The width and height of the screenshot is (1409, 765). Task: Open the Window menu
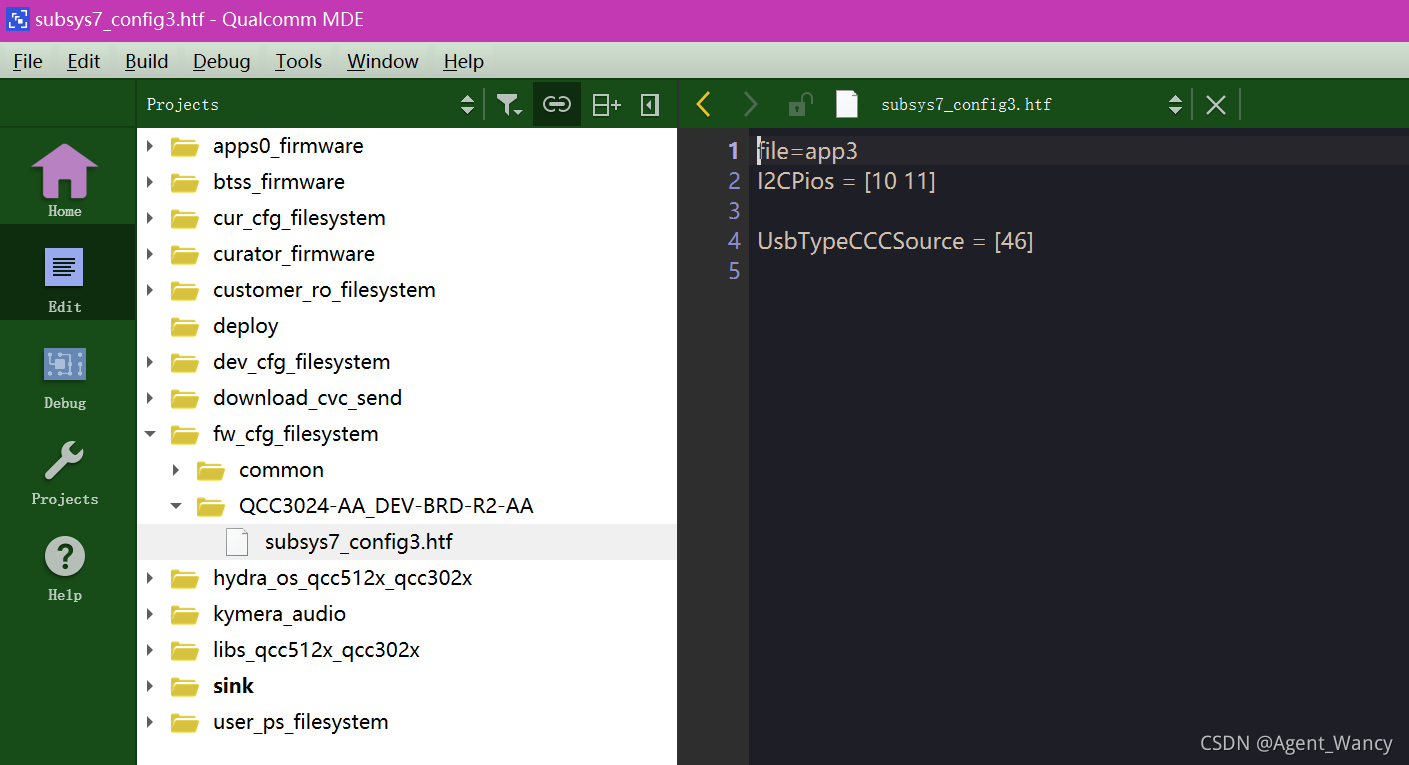[x=383, y=61]
